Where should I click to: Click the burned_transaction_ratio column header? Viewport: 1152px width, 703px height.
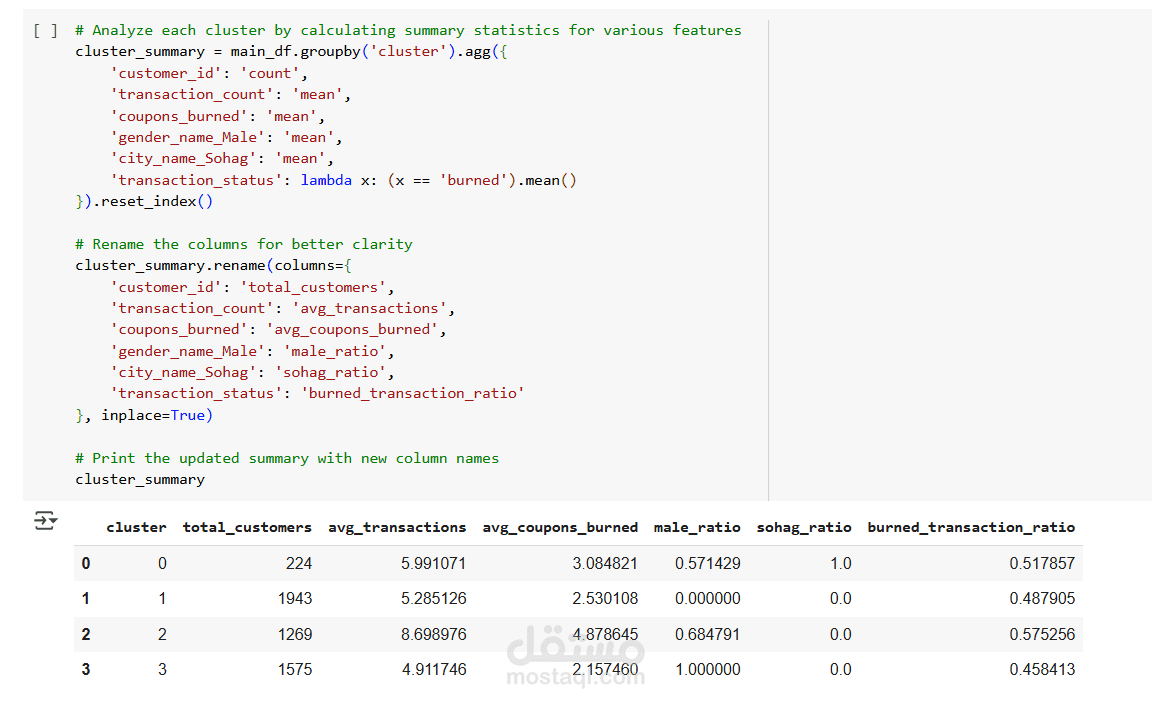tap(971, 527)
